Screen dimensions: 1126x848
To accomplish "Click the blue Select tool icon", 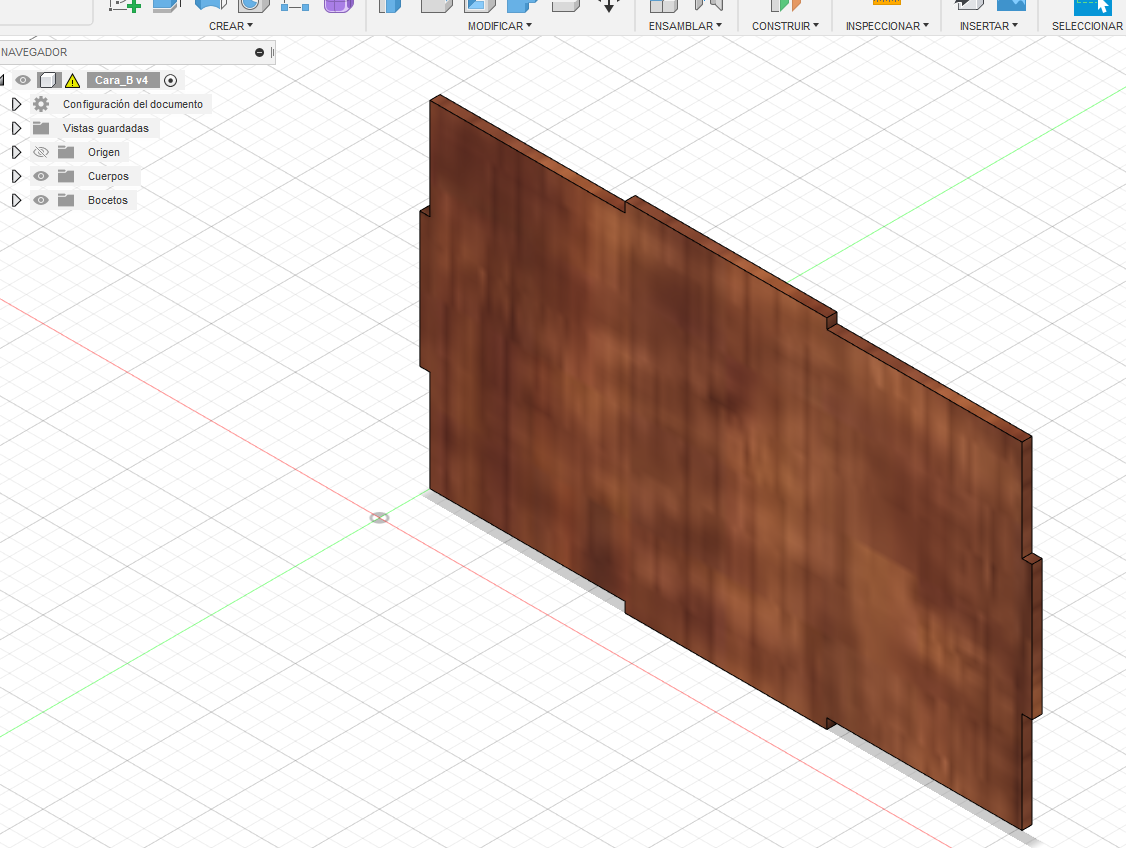I will pos(1092,6).
